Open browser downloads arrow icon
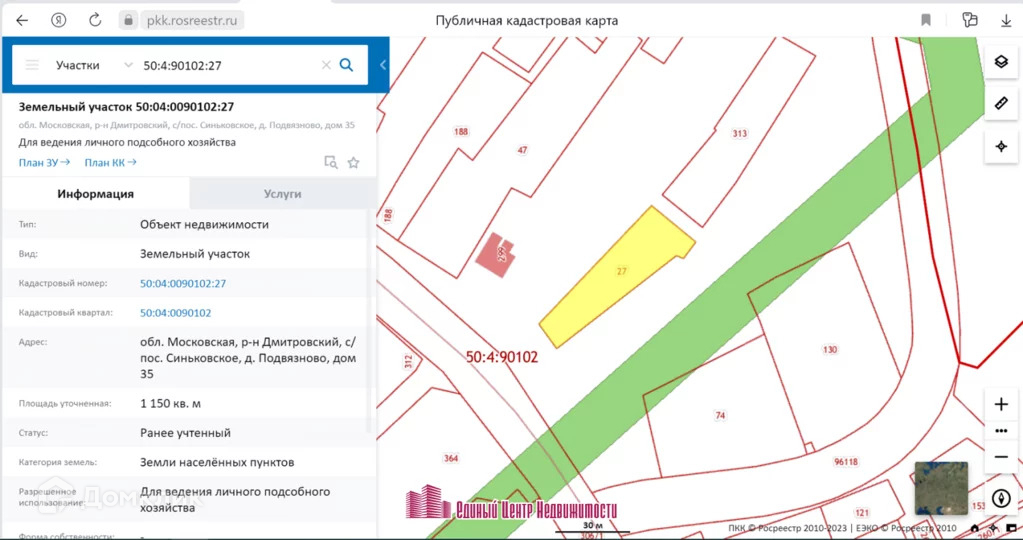Image resolution: width=1023 pixels, height=540 pixels. pos(1005,21)
